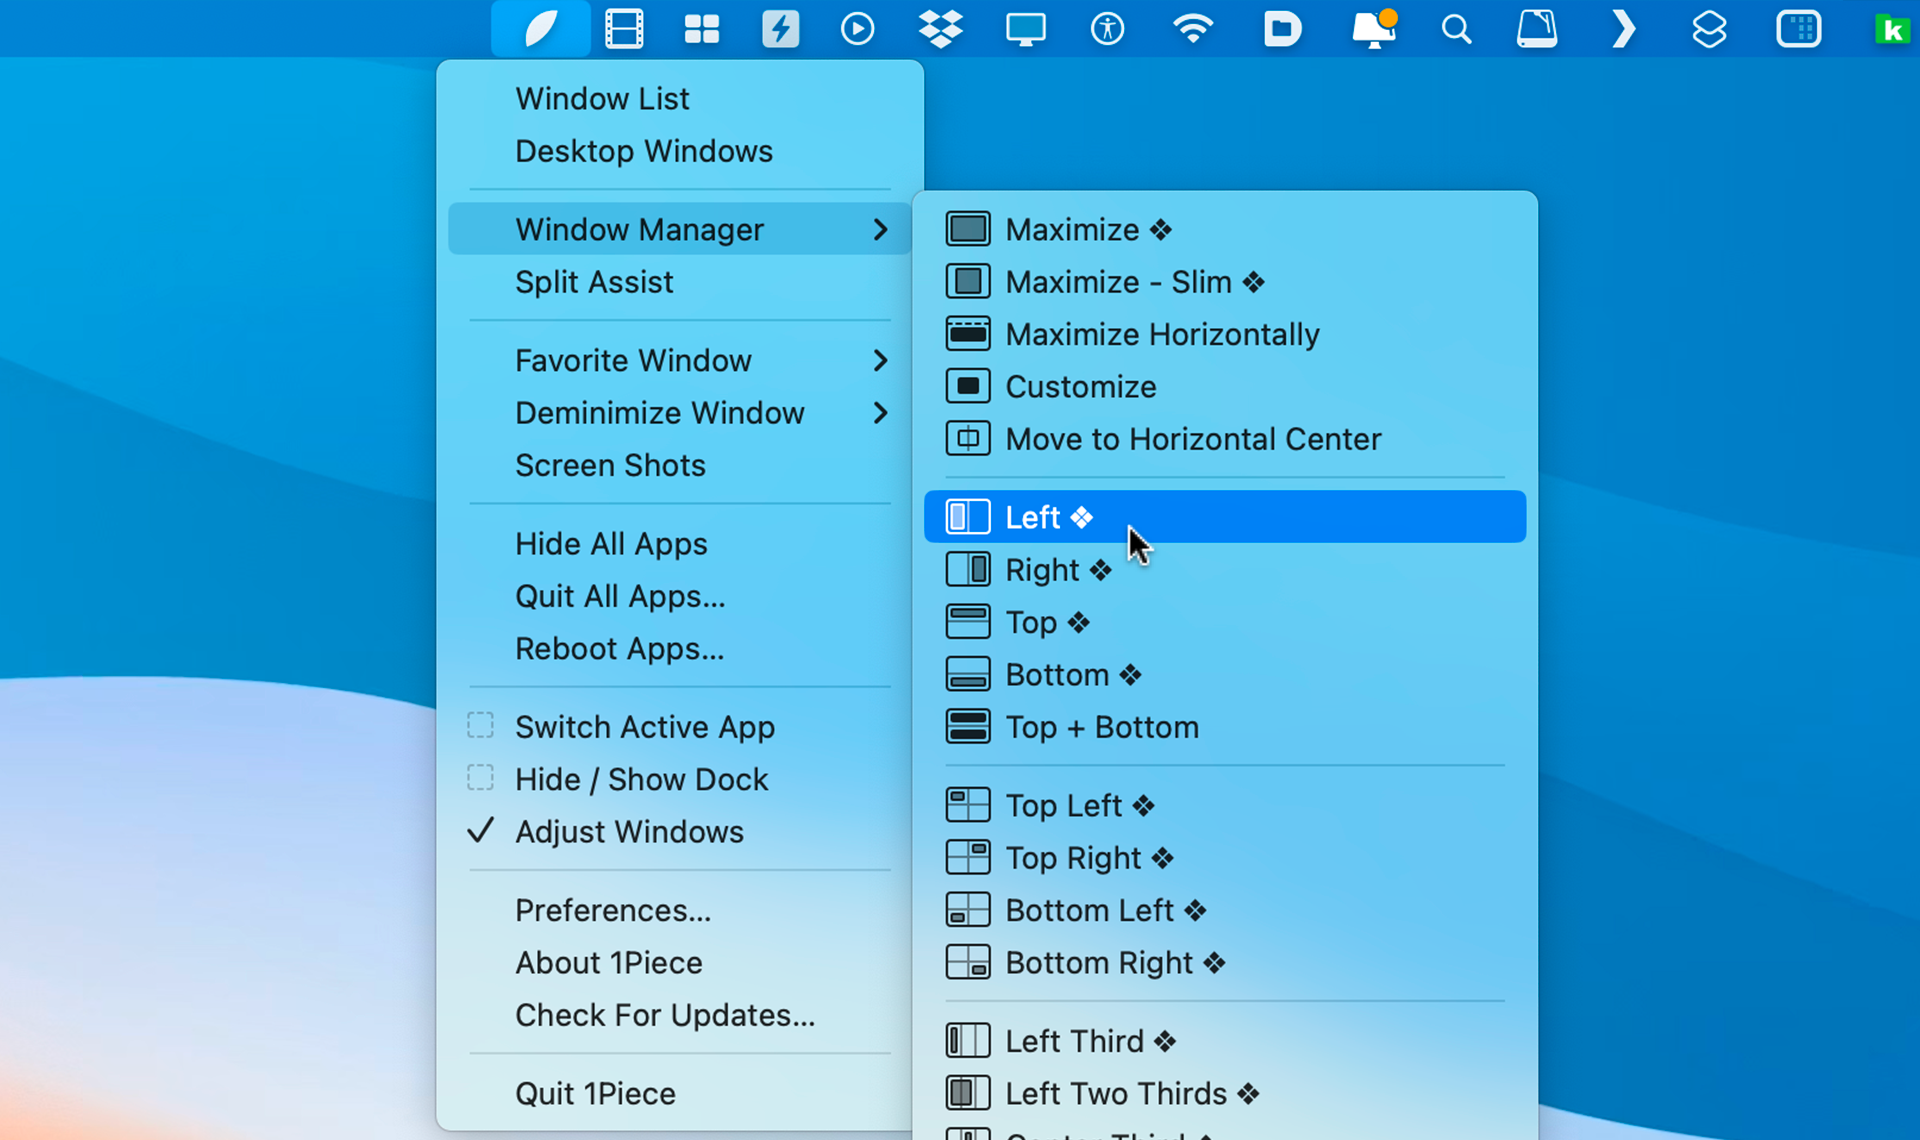Image resolution: width=1920 pixels, height=1140 pixels.
Task: Click the Taska/1Piece feather icon
Action: point(541,27)
